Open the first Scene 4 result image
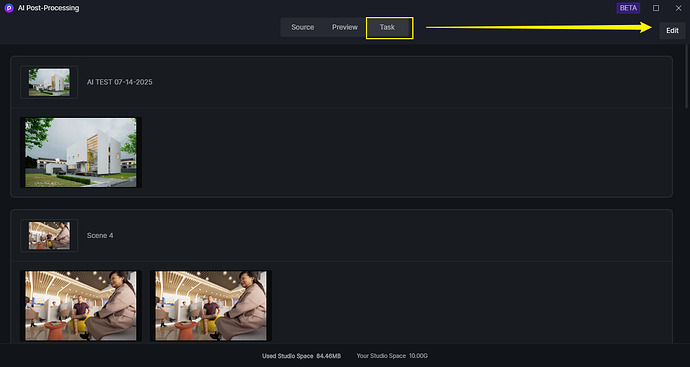This screenshot has height=367, width=690. pos(81,305)
